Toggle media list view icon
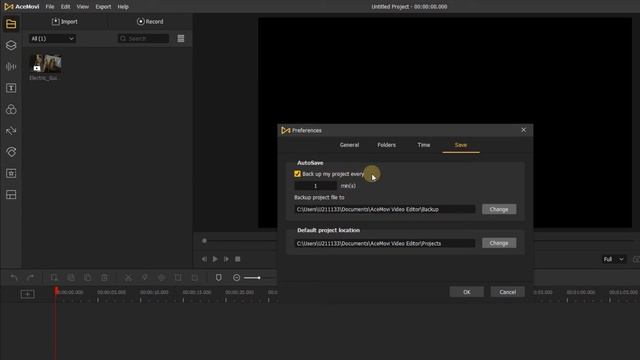 (x=181, y=38)
